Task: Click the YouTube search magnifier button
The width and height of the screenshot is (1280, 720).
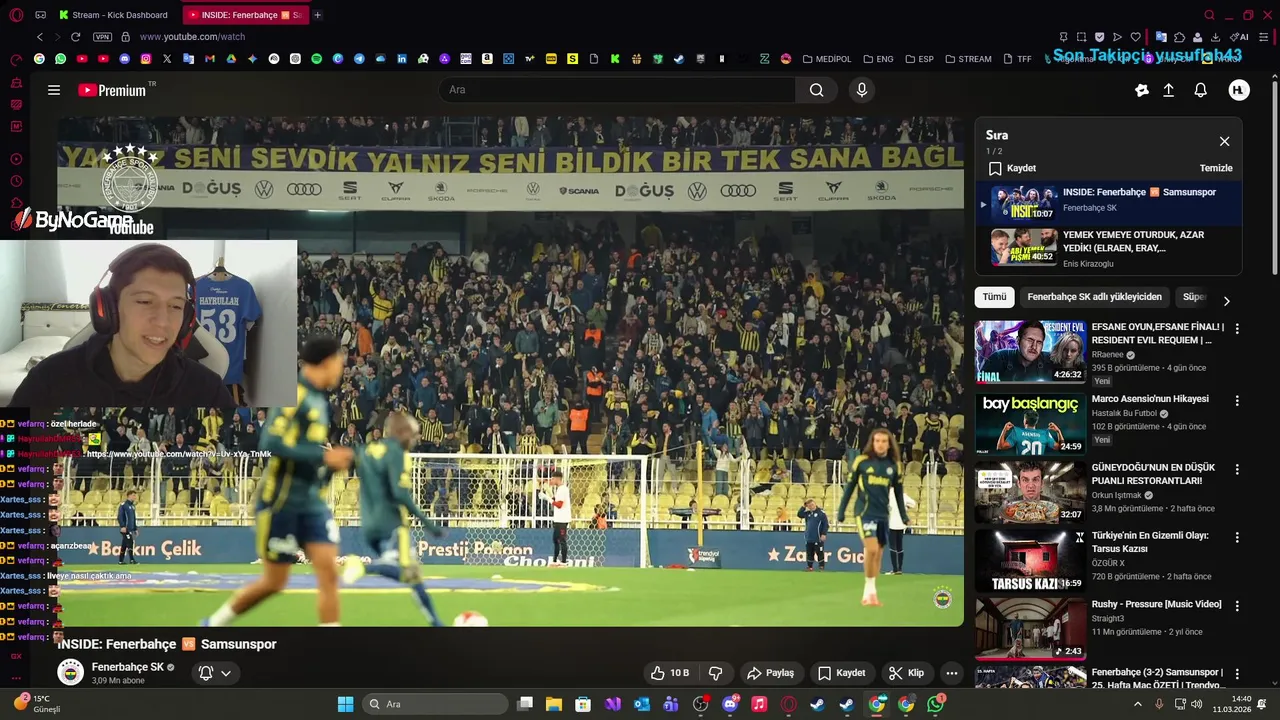Action: pyautogui.click(x=816, y=90)
